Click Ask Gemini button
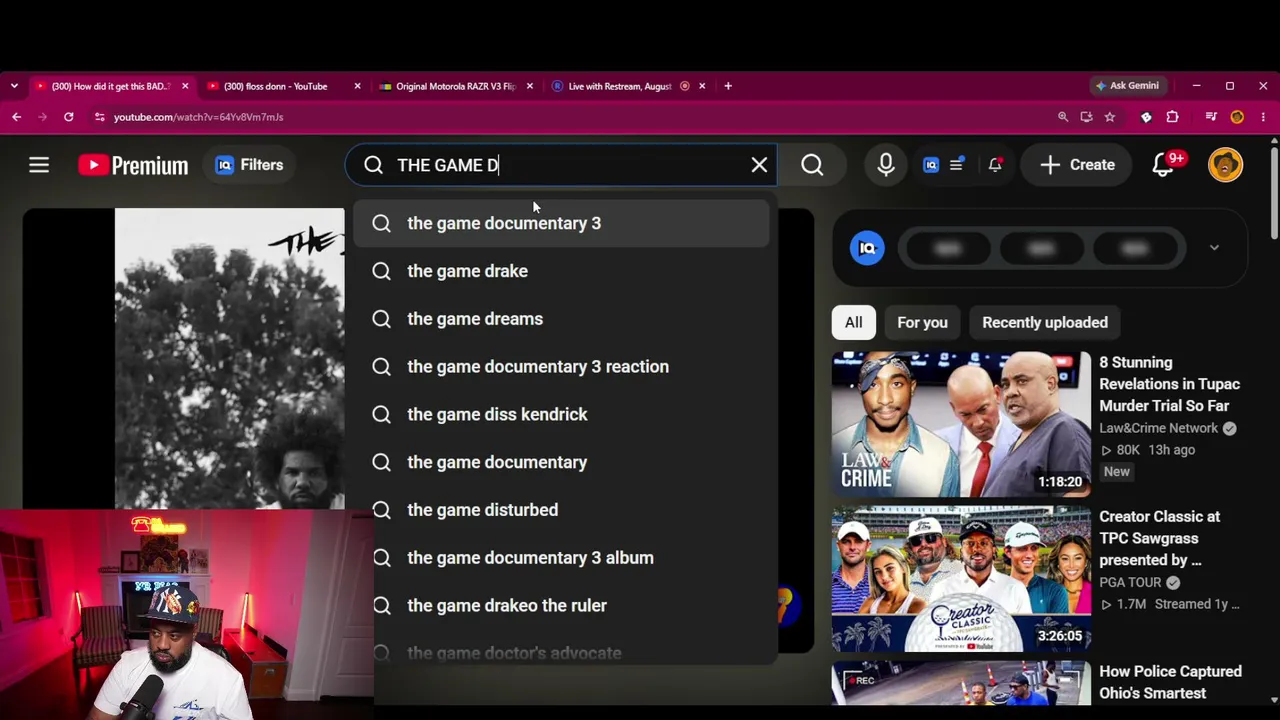 (x=1127, y=86)
